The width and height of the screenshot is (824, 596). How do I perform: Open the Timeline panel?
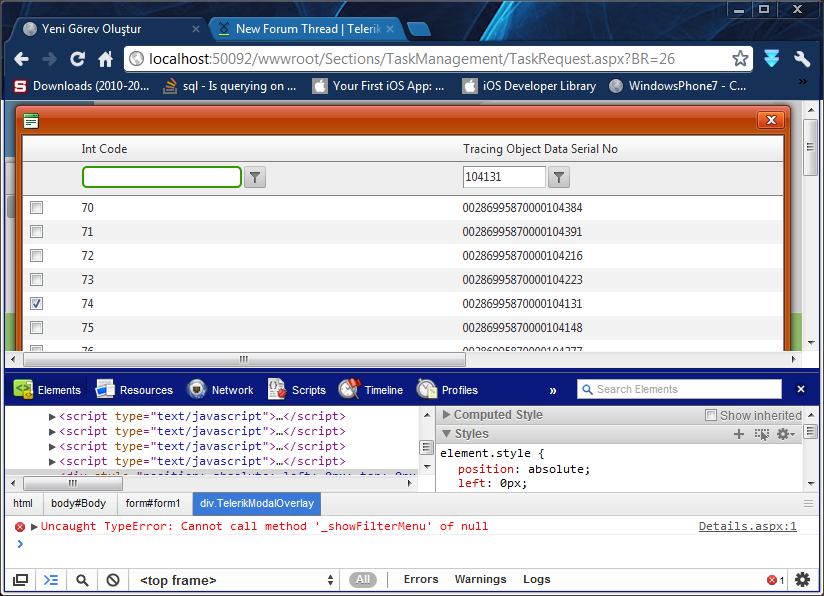(371, 390)
